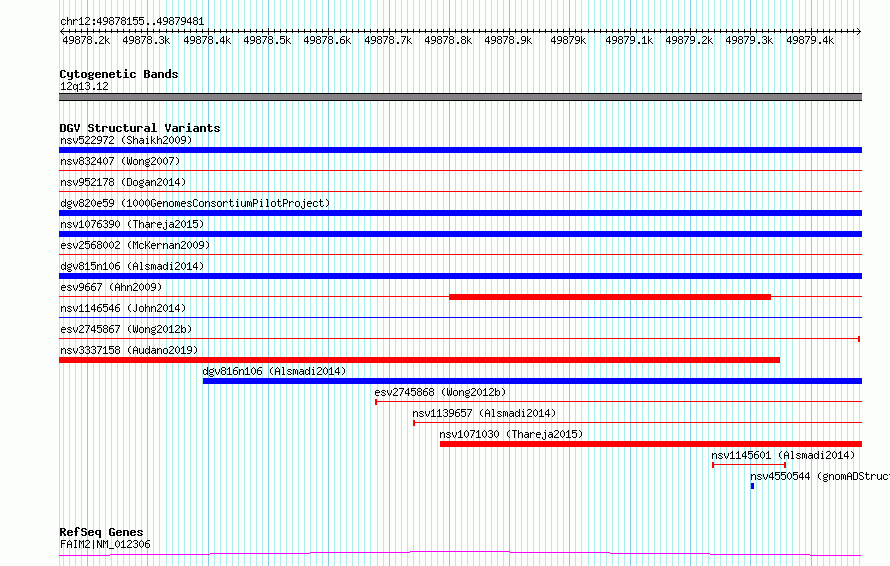This screenshot has width=890, height=566.
Task: Click the chr12:49878155..49879481 region label
Action: point(132,22)
